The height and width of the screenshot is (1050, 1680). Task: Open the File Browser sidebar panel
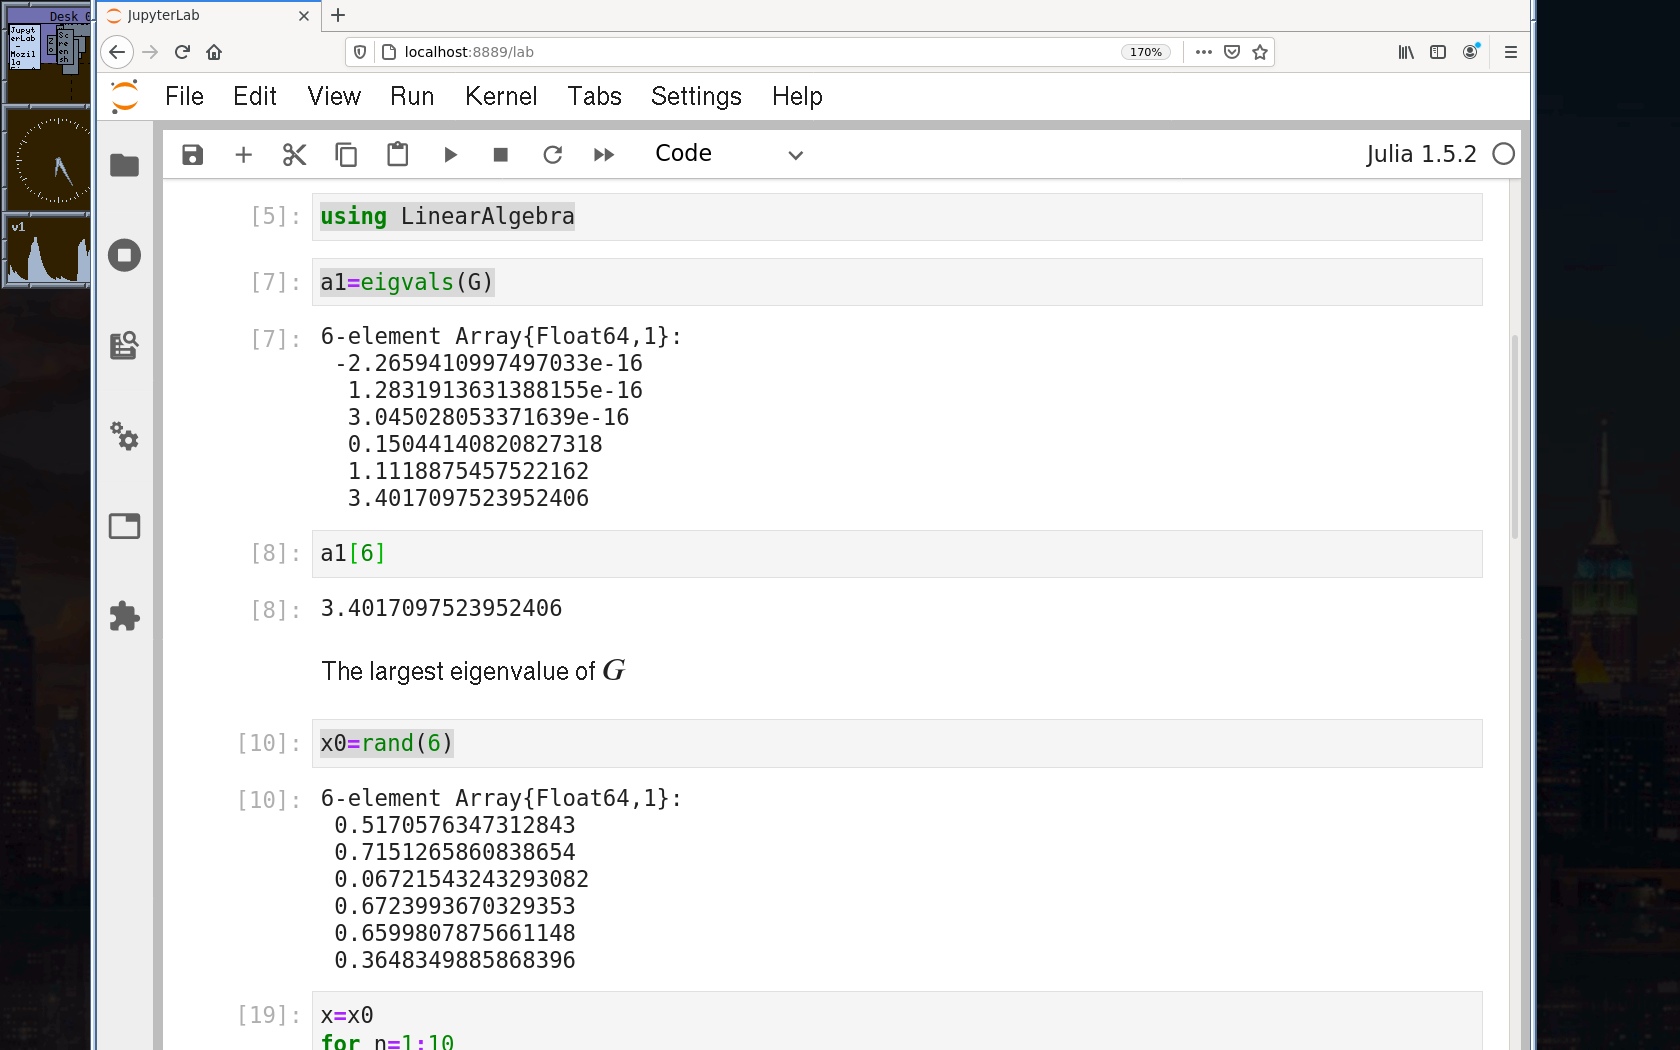coord(124,165)
